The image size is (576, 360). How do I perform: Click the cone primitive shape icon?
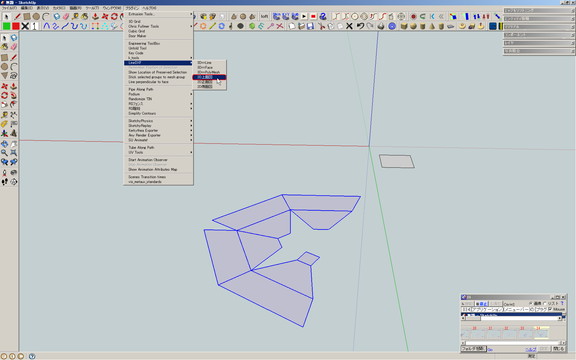point(432,26)
